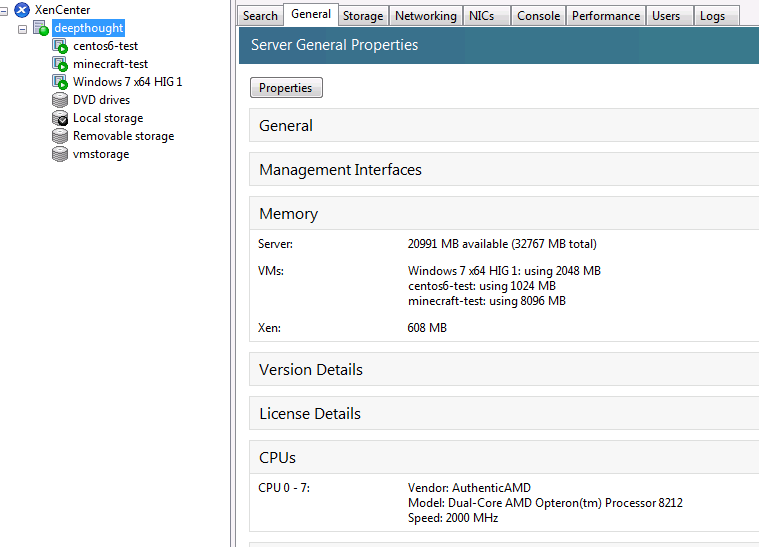The image size is (759, 547).
Task: Click the XenCenter root icon
Action: click(22, 10)
